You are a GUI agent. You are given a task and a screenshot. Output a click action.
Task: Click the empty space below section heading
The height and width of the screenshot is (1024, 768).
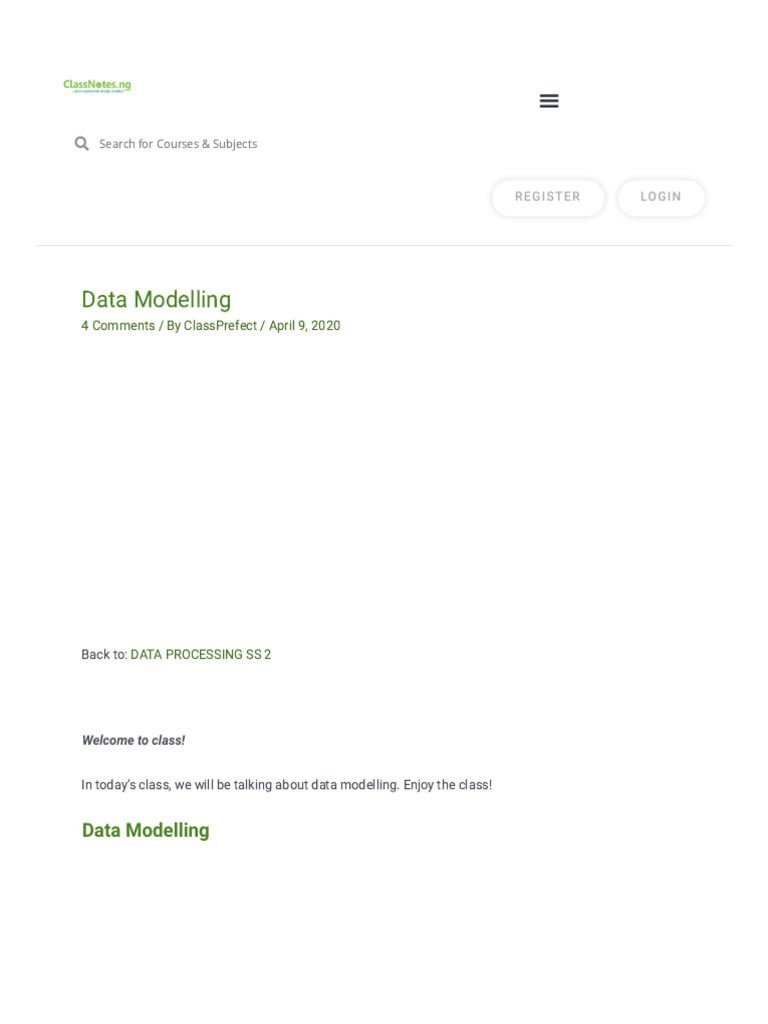pyautogui.click(x=384, y=930)
